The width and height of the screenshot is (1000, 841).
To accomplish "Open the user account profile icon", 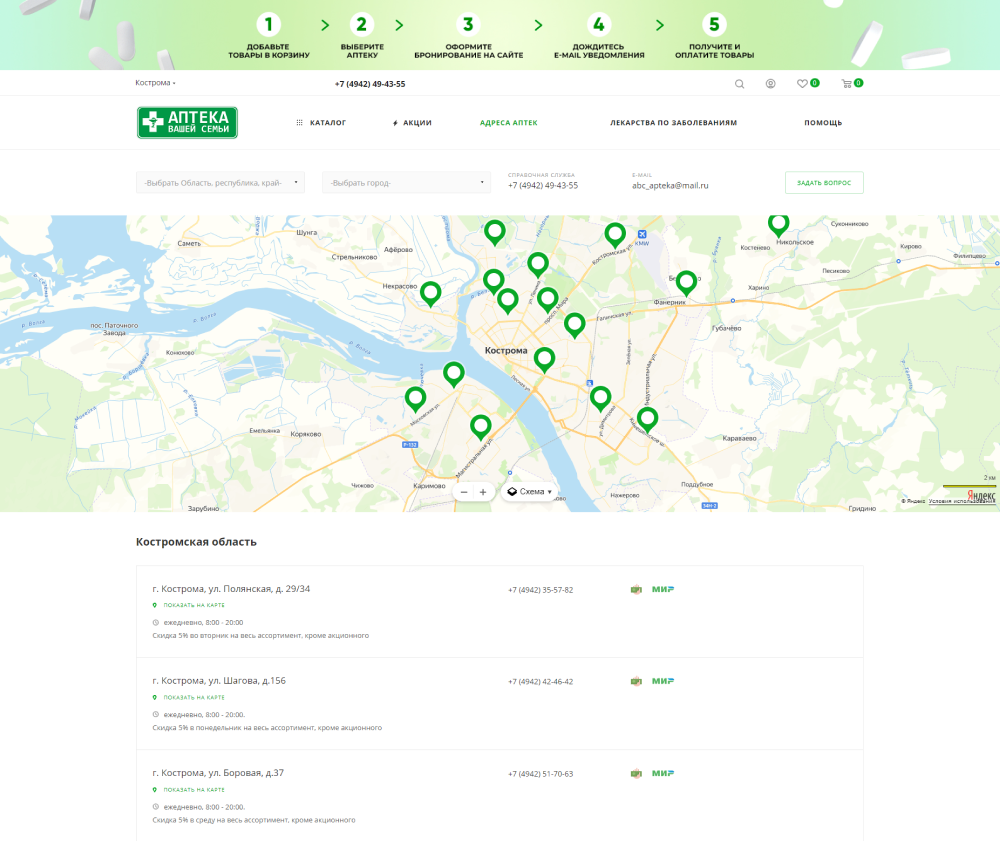I will pos(771,84).
